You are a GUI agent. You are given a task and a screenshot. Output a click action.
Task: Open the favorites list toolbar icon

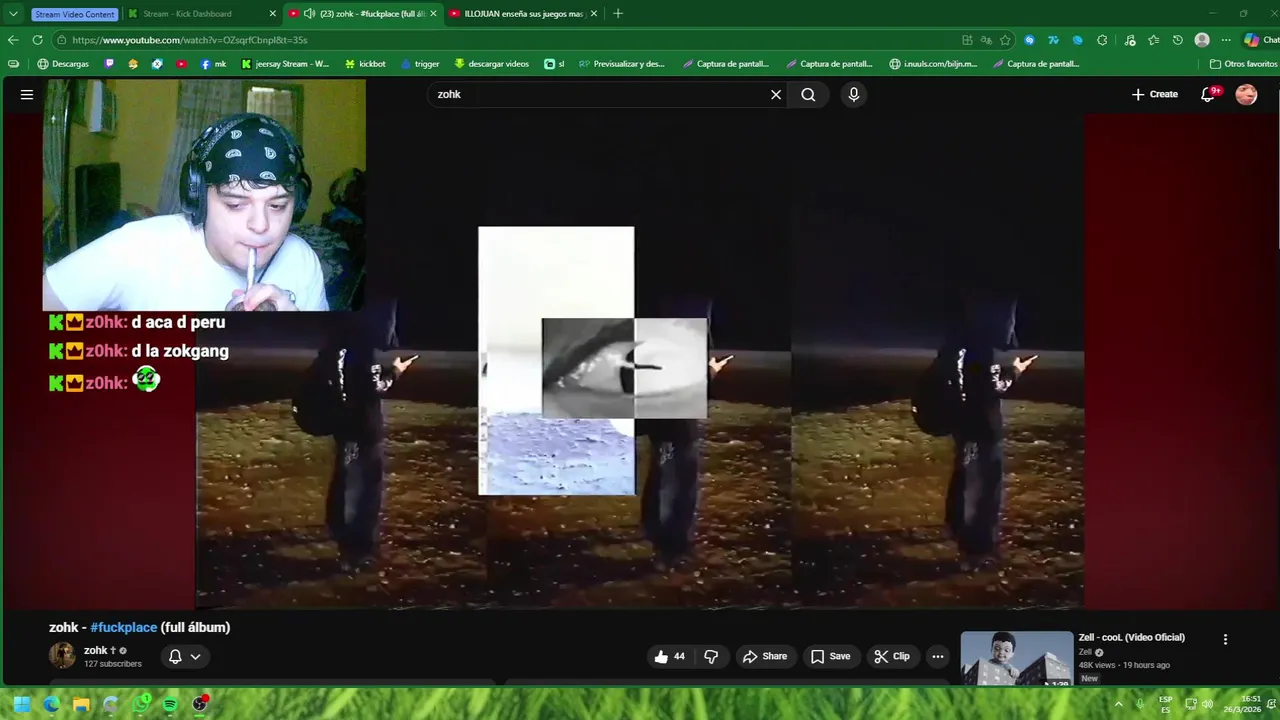1153,40
